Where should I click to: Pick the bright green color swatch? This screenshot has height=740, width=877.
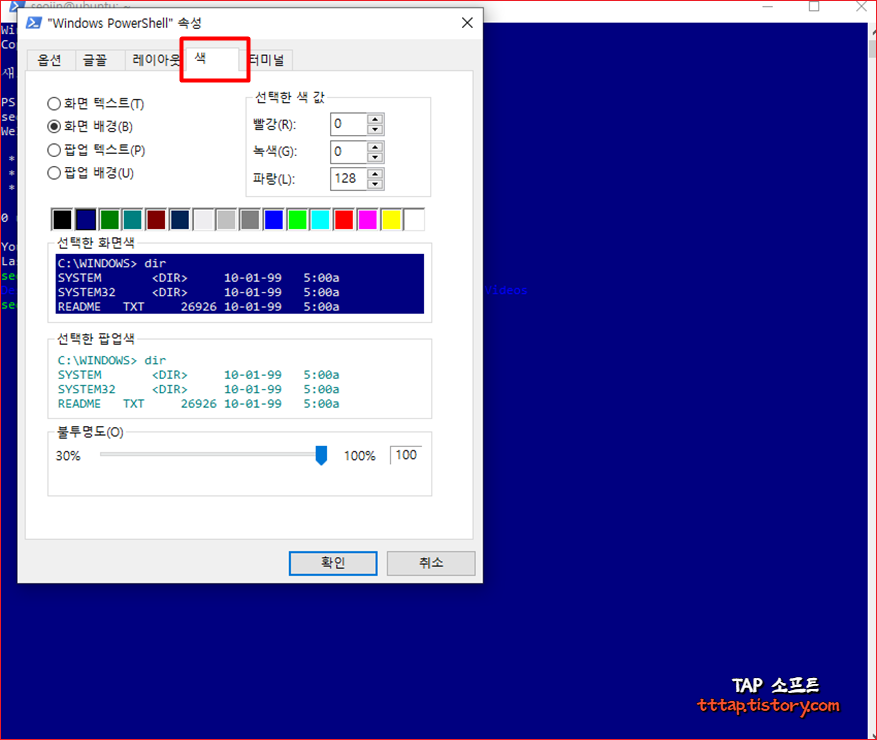297,219
